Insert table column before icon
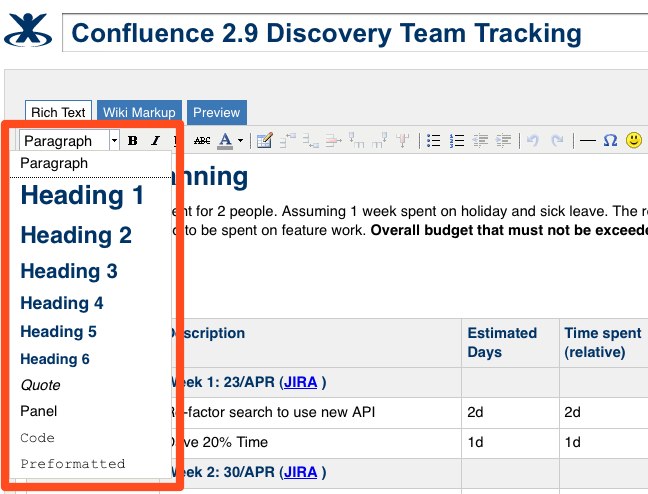 pyautogui.click(x=356, y=141)
